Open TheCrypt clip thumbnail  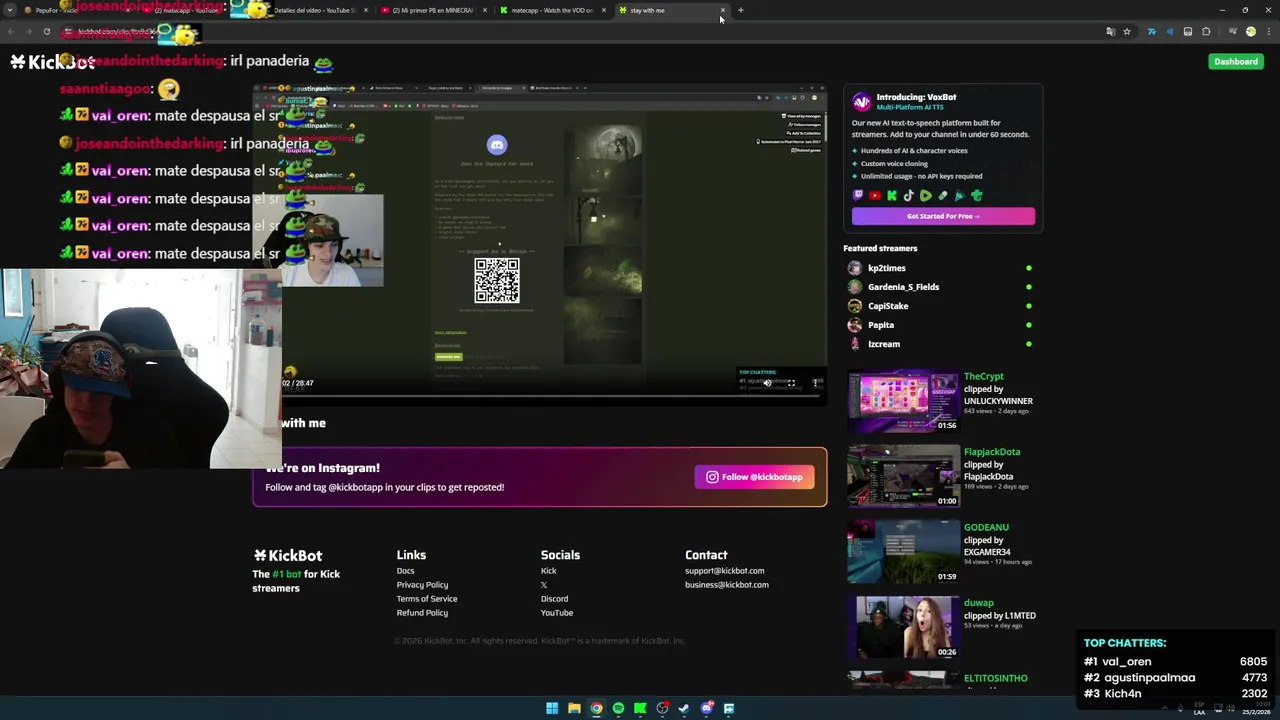(x=903, y=401)
